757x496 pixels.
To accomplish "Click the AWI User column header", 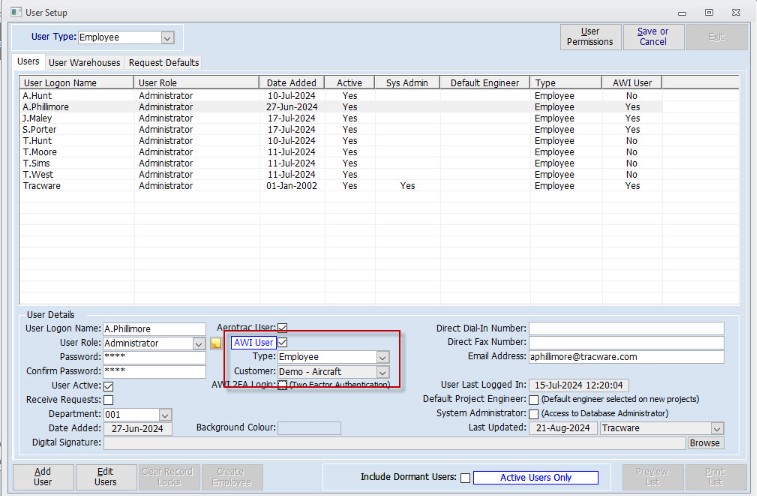I will (632, 83).
